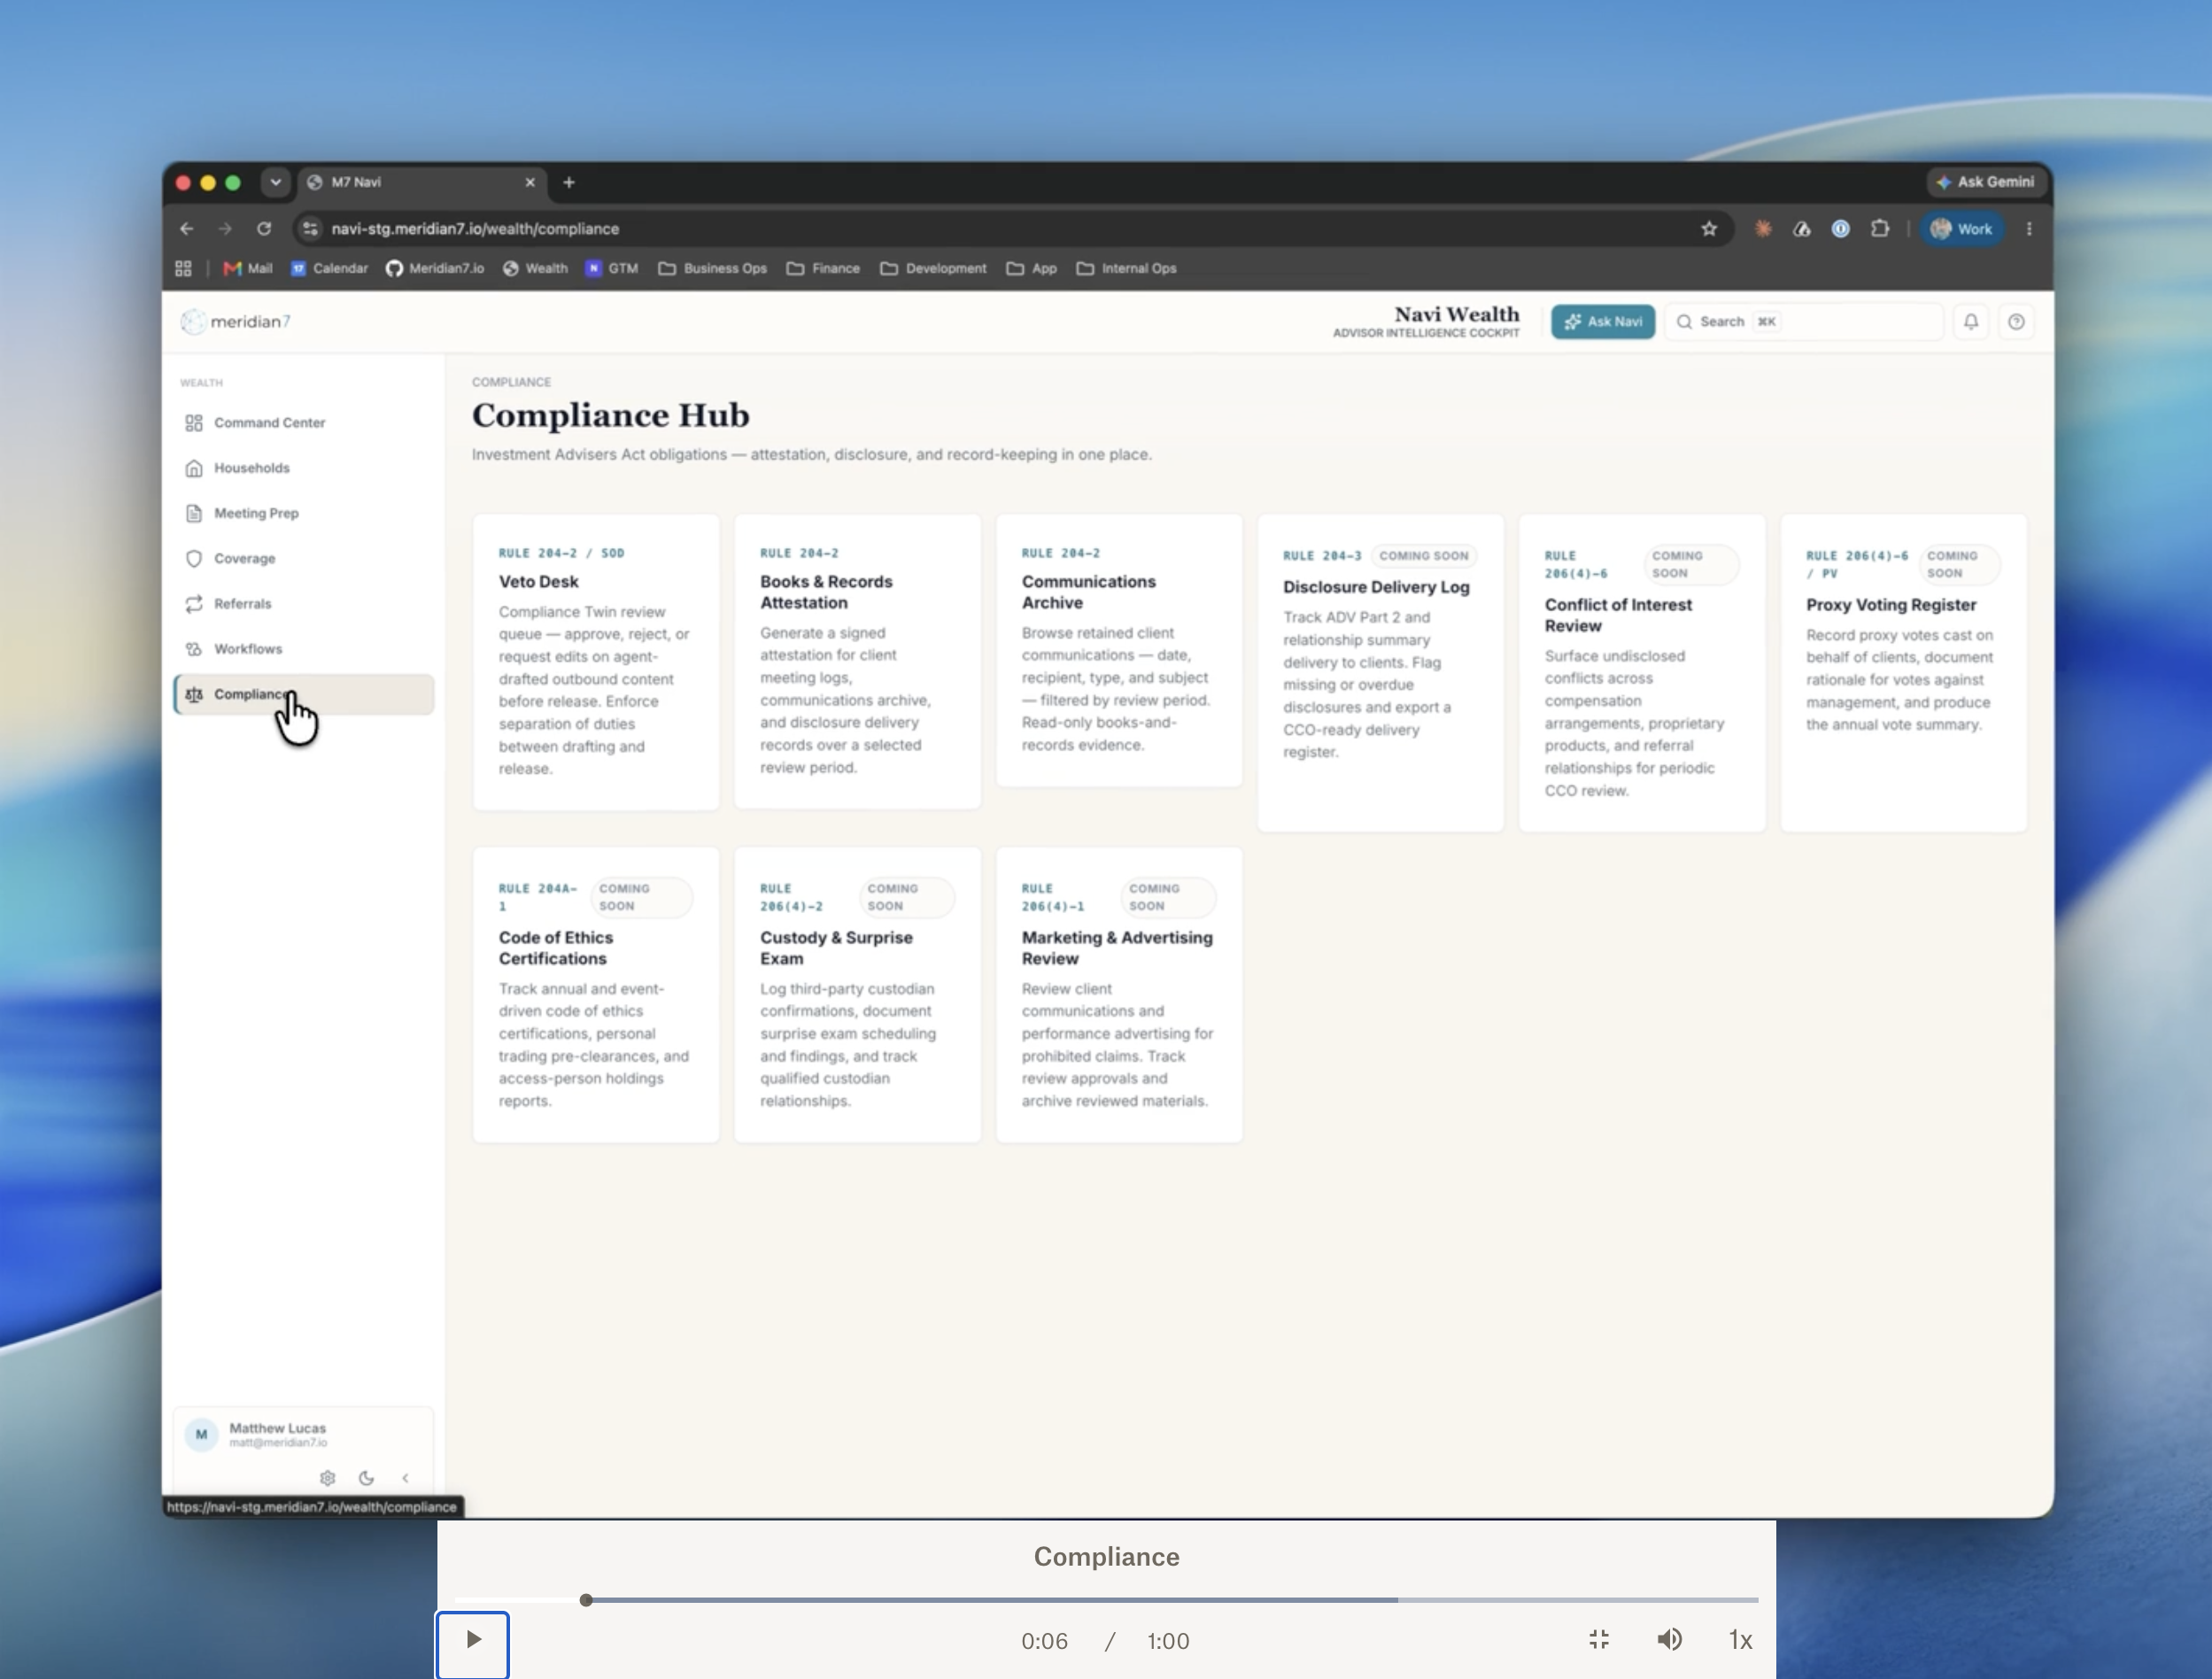Open the Custody & Surprise Exam card
The image size is (2212, 1679).
(857, 995)
